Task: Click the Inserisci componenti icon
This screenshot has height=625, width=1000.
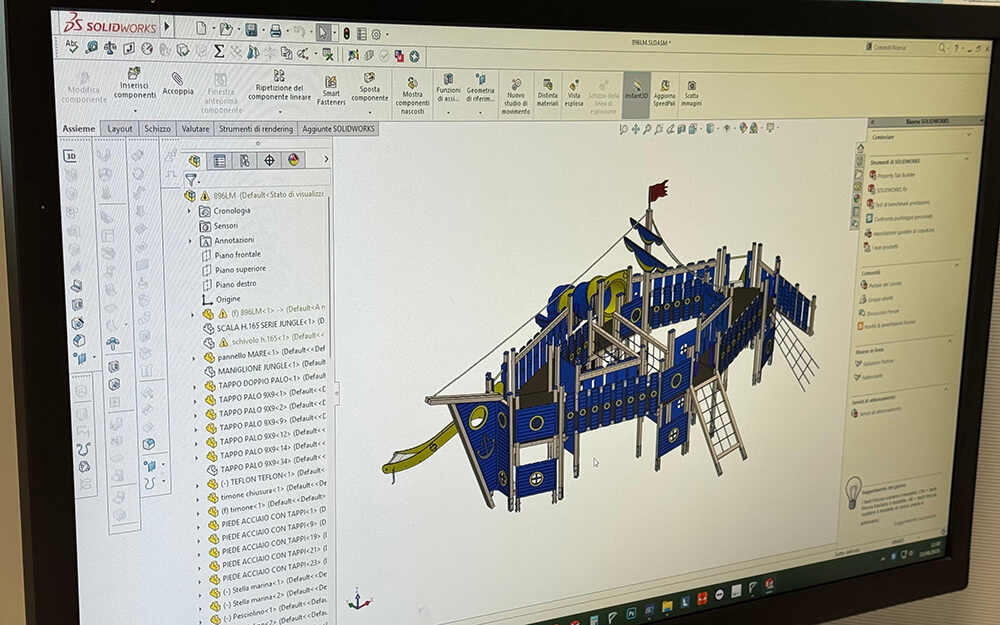Action: pos(134,74)
